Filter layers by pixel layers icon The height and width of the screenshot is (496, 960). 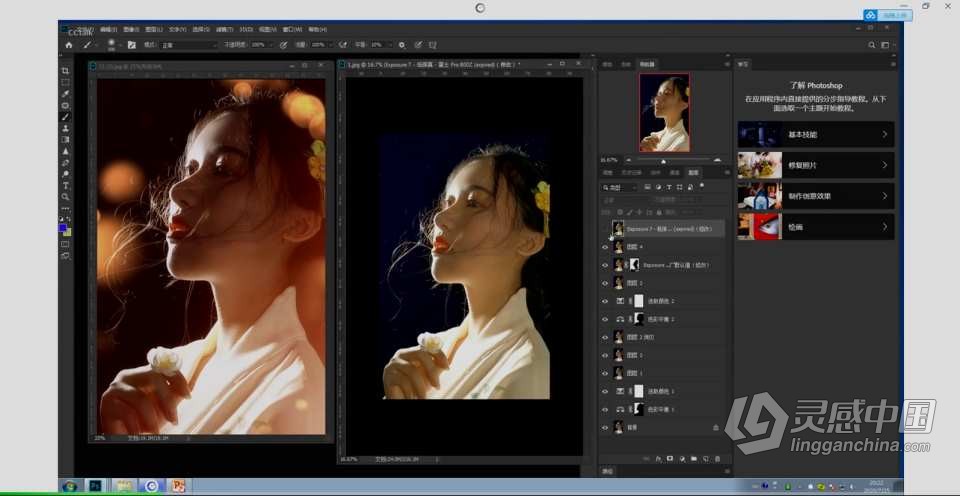(x=647, y=187)
